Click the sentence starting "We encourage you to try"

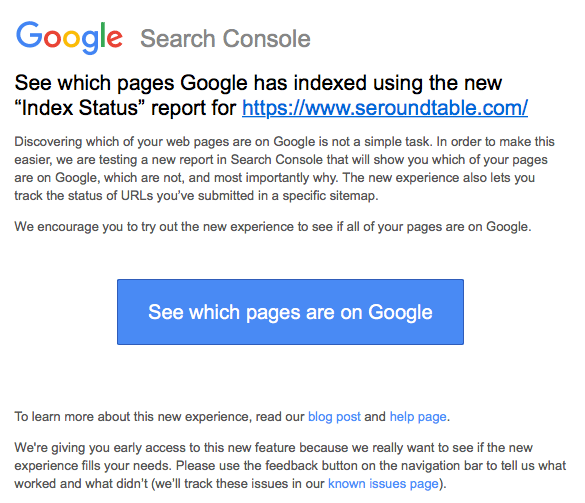[x=273, y=227]
